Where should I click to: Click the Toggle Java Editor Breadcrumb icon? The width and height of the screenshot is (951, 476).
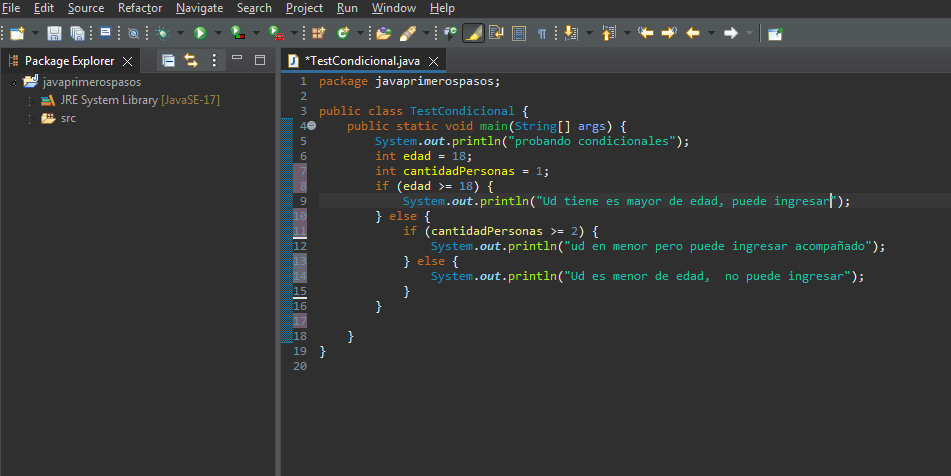tap(450, 33)
